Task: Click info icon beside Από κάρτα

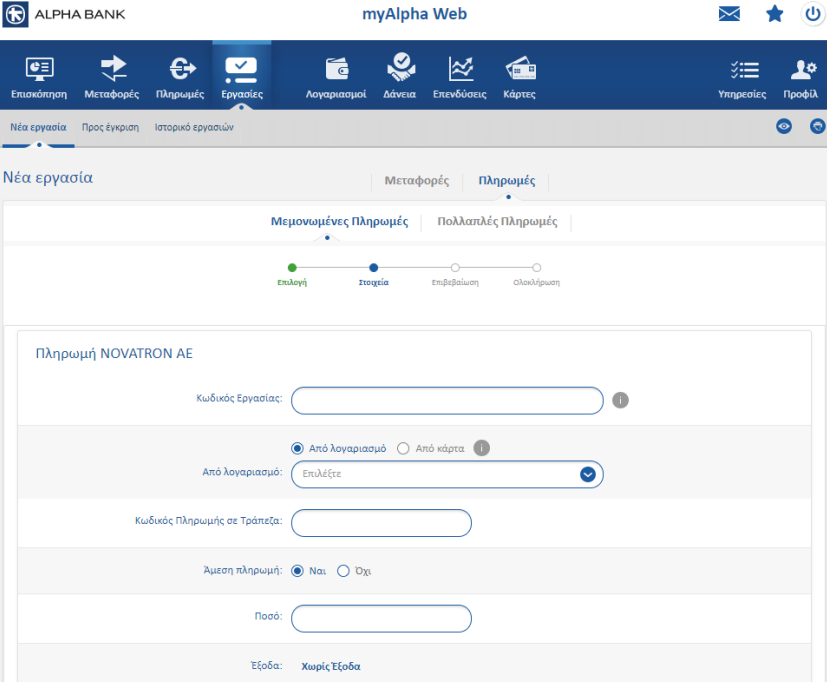Action: (x=482, y=448)
